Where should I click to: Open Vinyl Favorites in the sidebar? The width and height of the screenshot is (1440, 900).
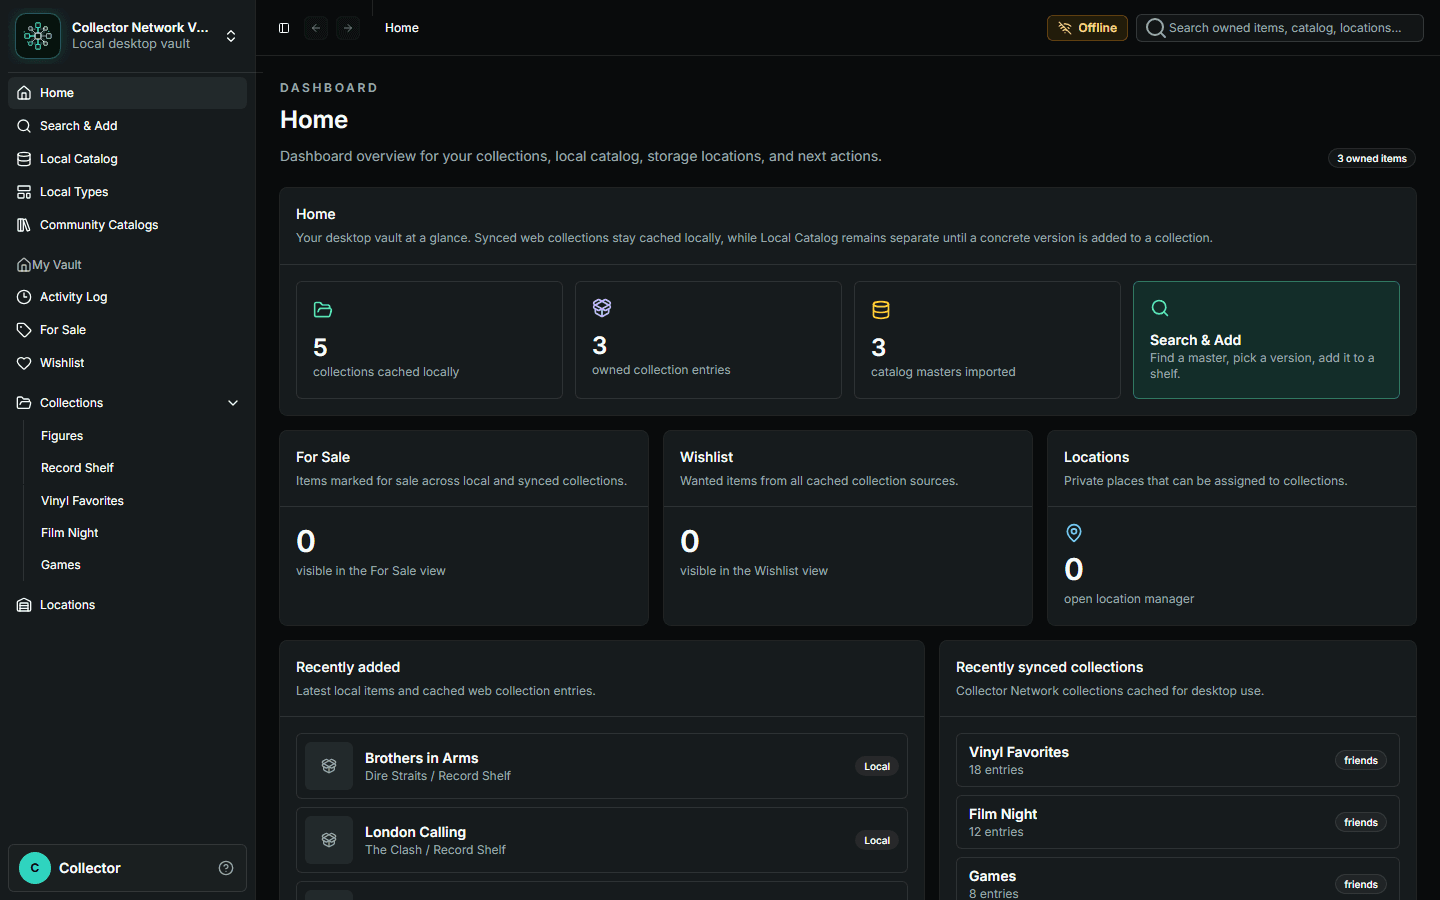pyautogui.click(x=82, y=501)
